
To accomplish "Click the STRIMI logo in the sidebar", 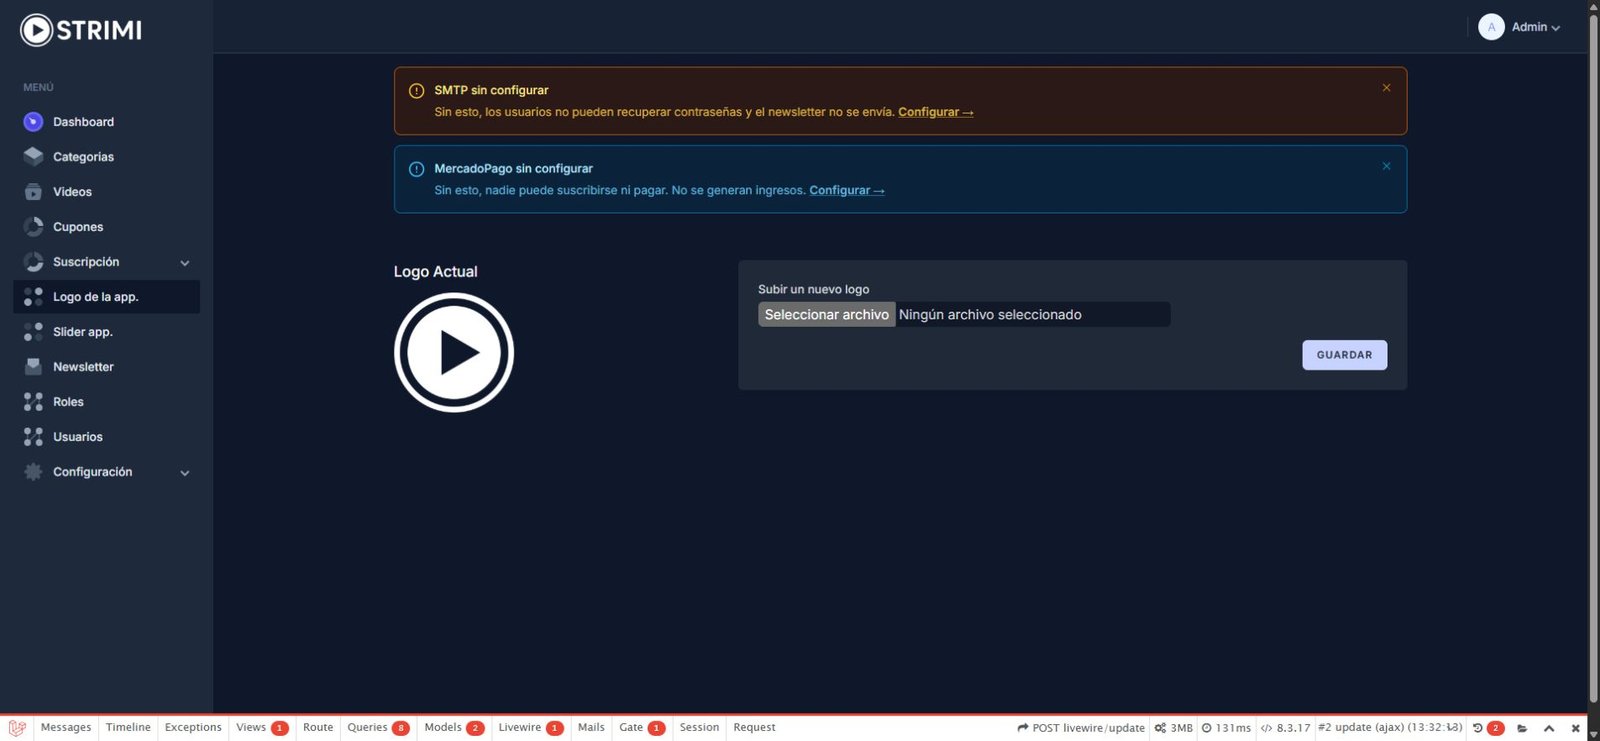I will [81, 30].
